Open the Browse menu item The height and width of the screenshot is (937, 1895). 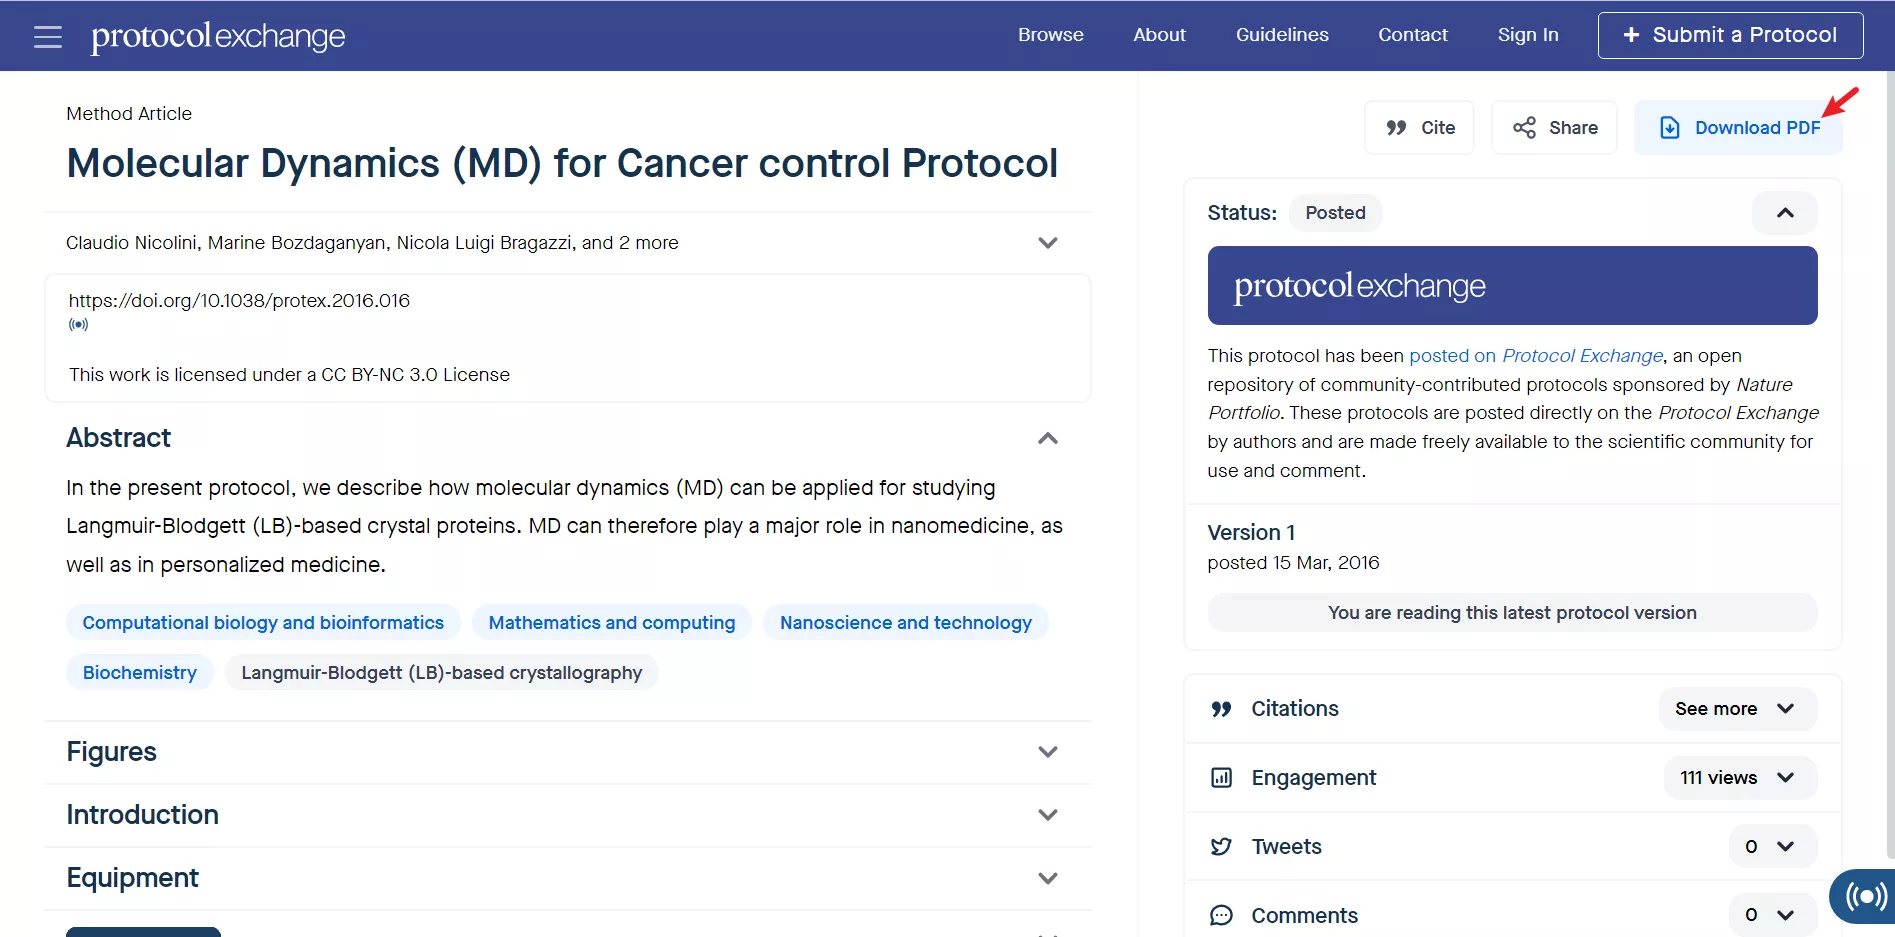click(x=1050, y=35)
